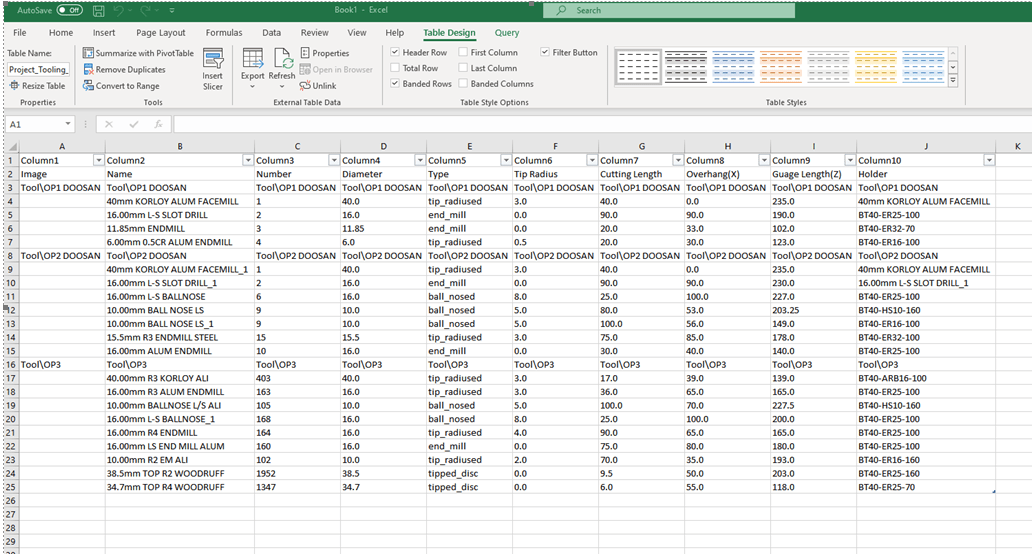Click the 'Cutting Length' header cell
This screenshot has width=1032, height=554.
click(642, 174)
